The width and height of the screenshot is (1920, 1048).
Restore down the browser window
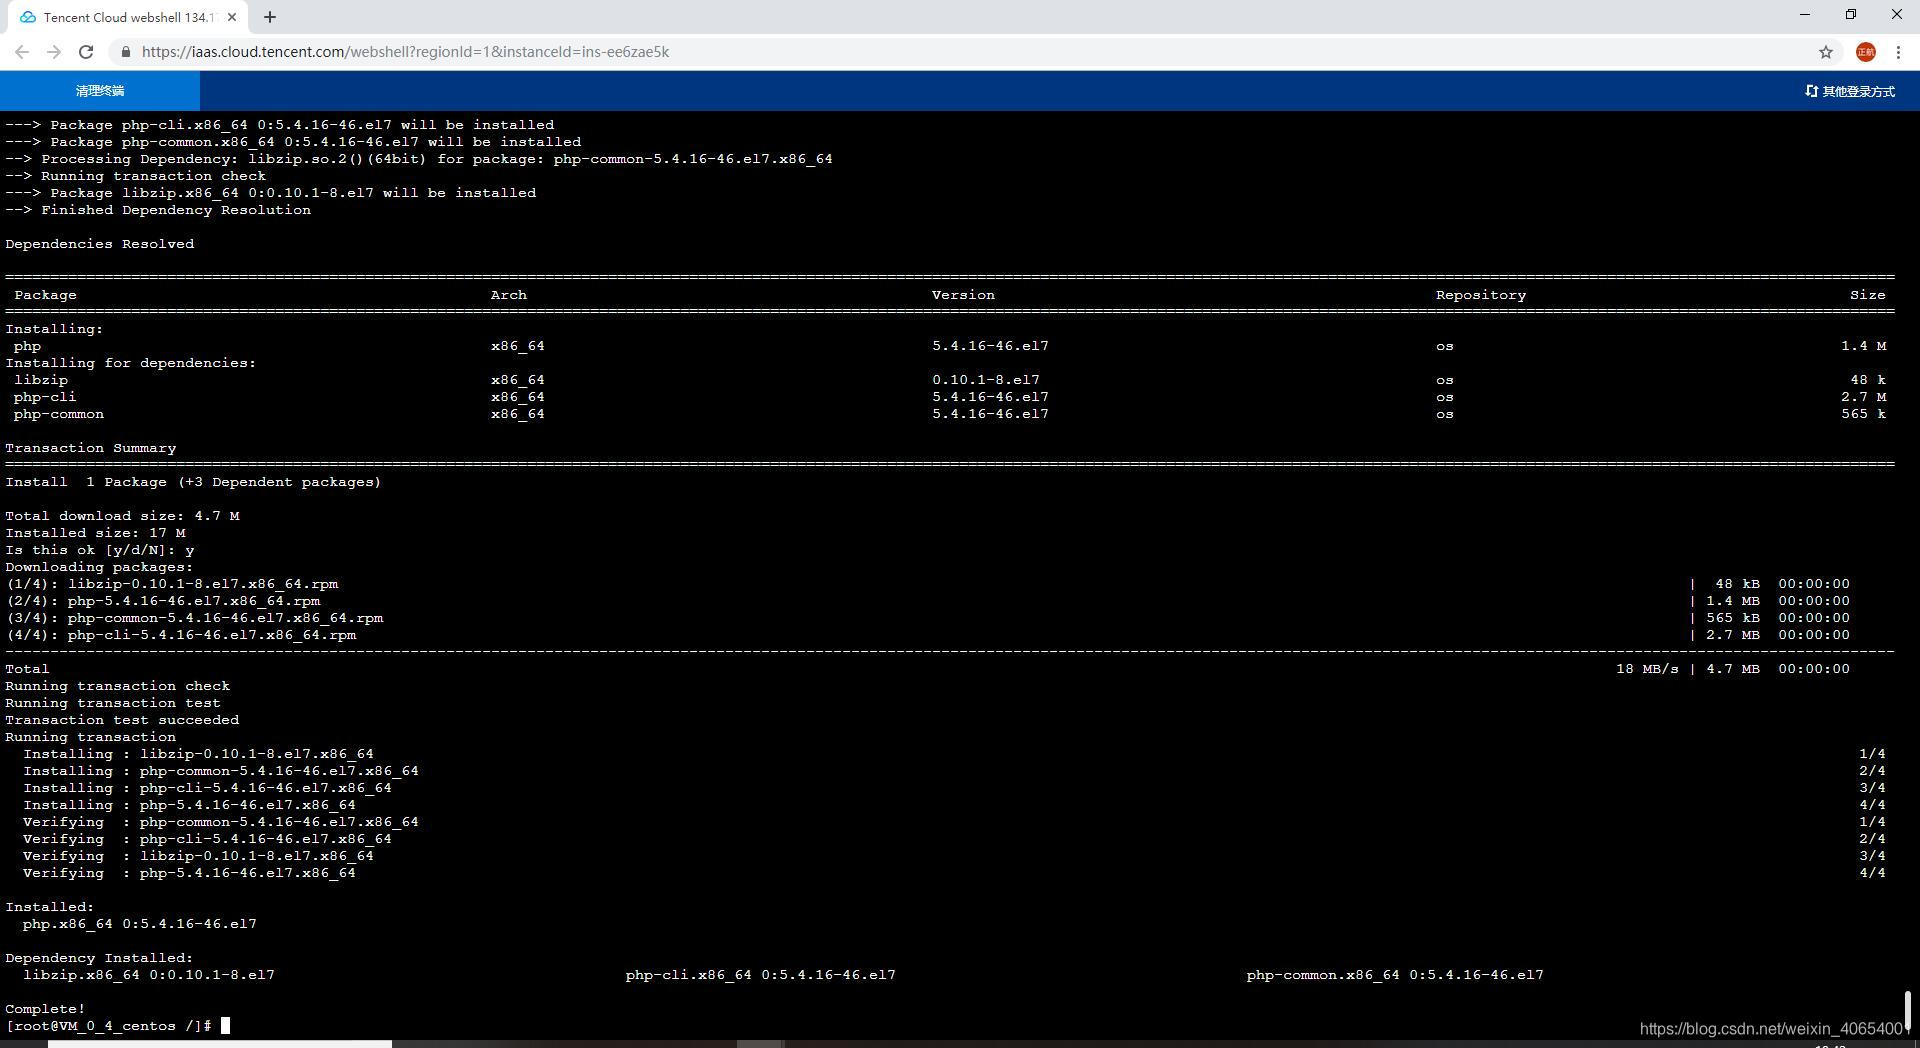tap(1851, 15)
